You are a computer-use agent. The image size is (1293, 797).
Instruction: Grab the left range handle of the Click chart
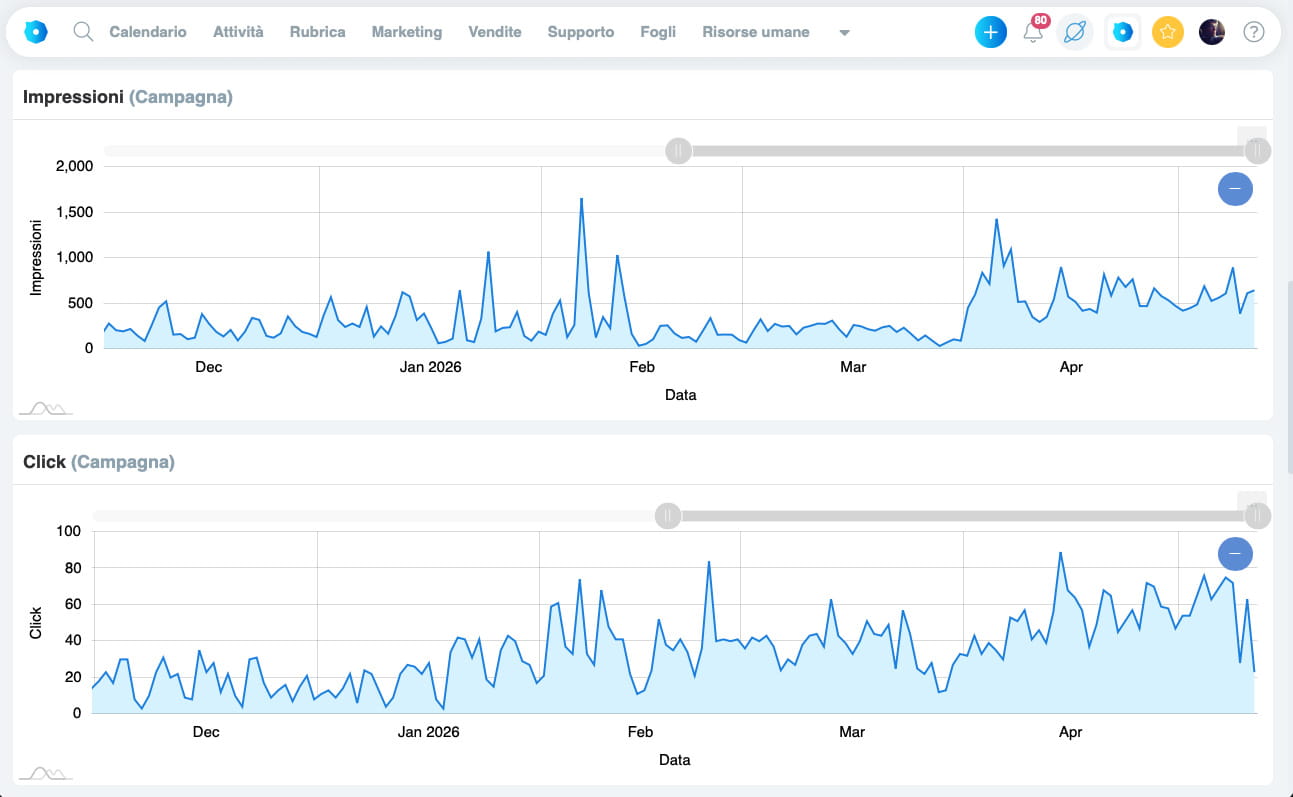coord(667,516)
